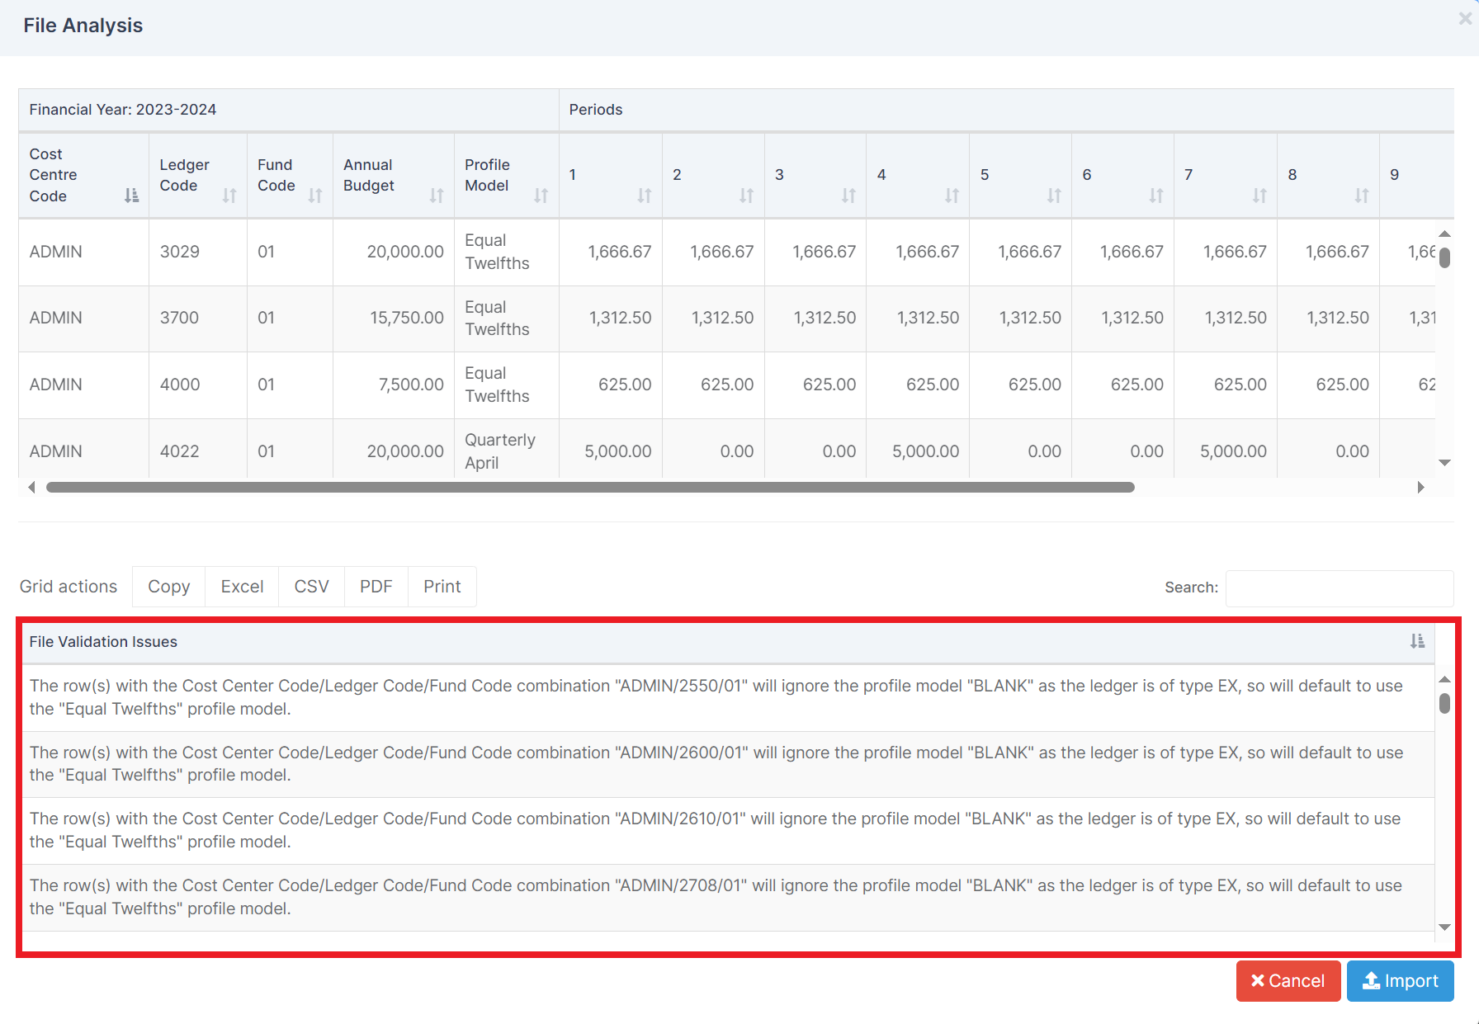Click horizontal scrollbar right arrow
Screen dimensions: 1479x1024
click(1420, 487)
